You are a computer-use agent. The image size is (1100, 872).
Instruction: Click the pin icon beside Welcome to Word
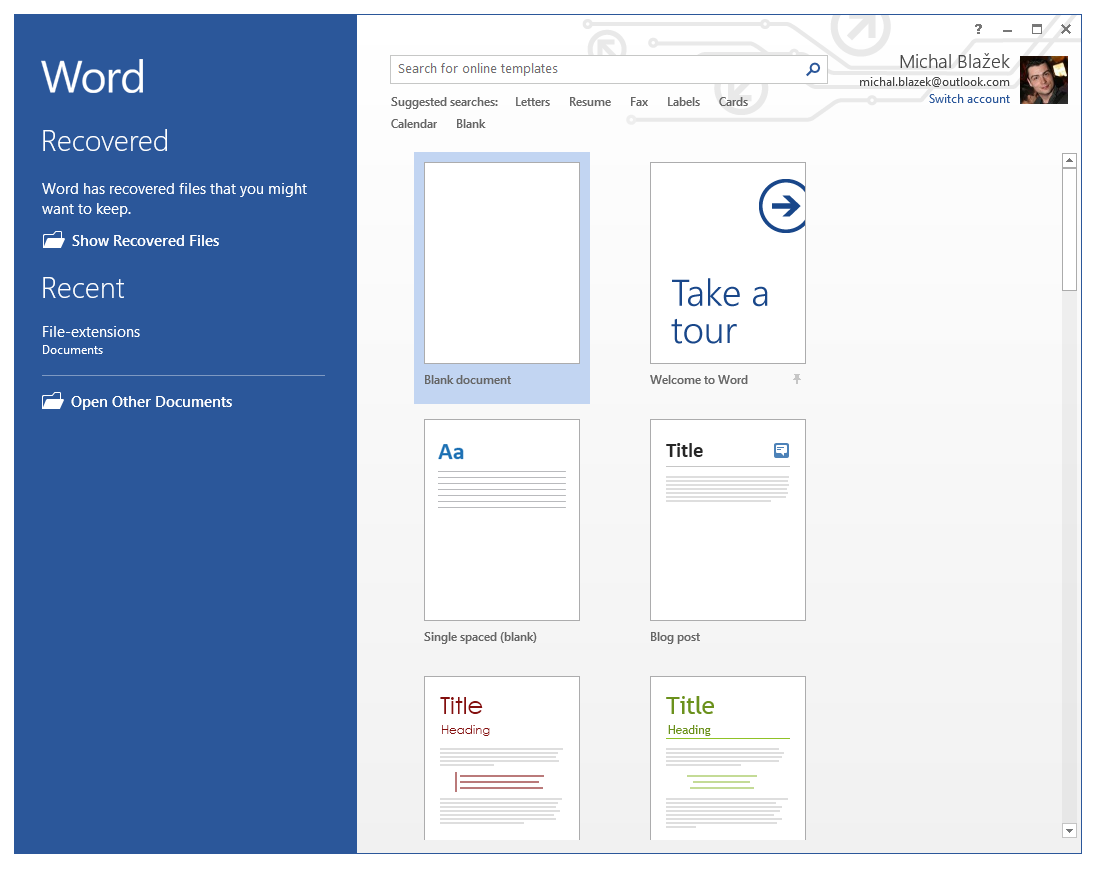(797, 380)
